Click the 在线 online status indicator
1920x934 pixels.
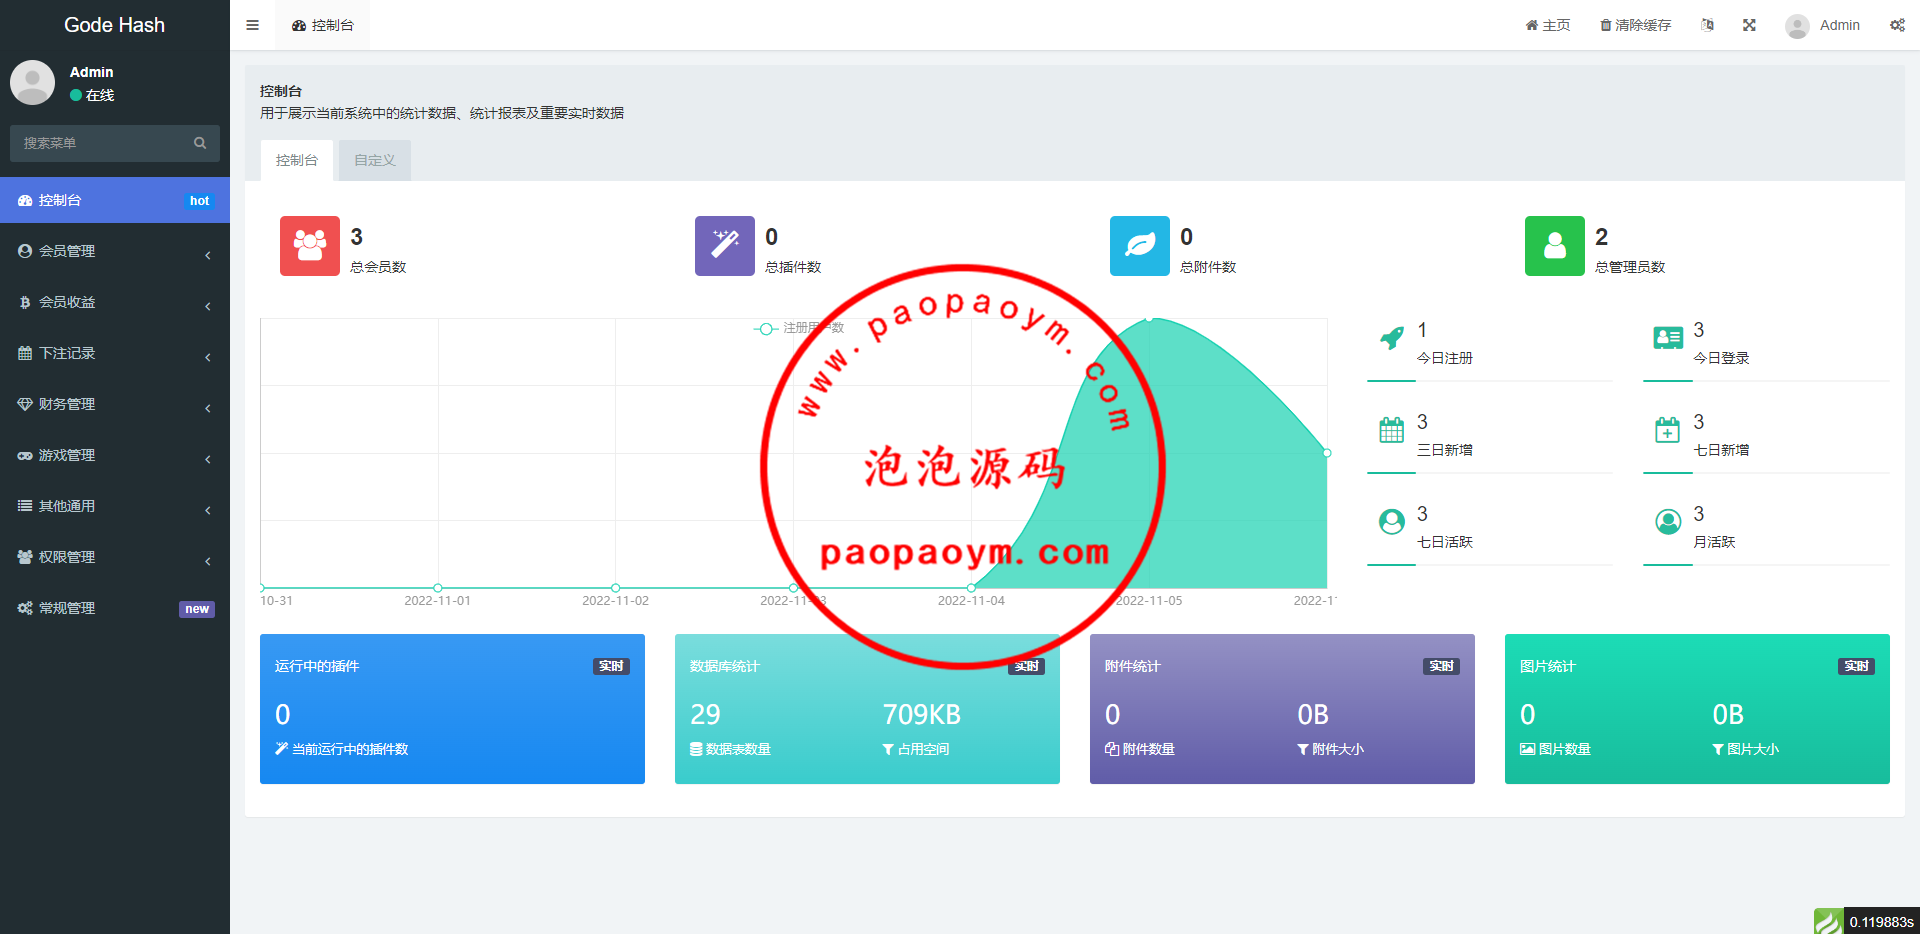coord(92,95)
